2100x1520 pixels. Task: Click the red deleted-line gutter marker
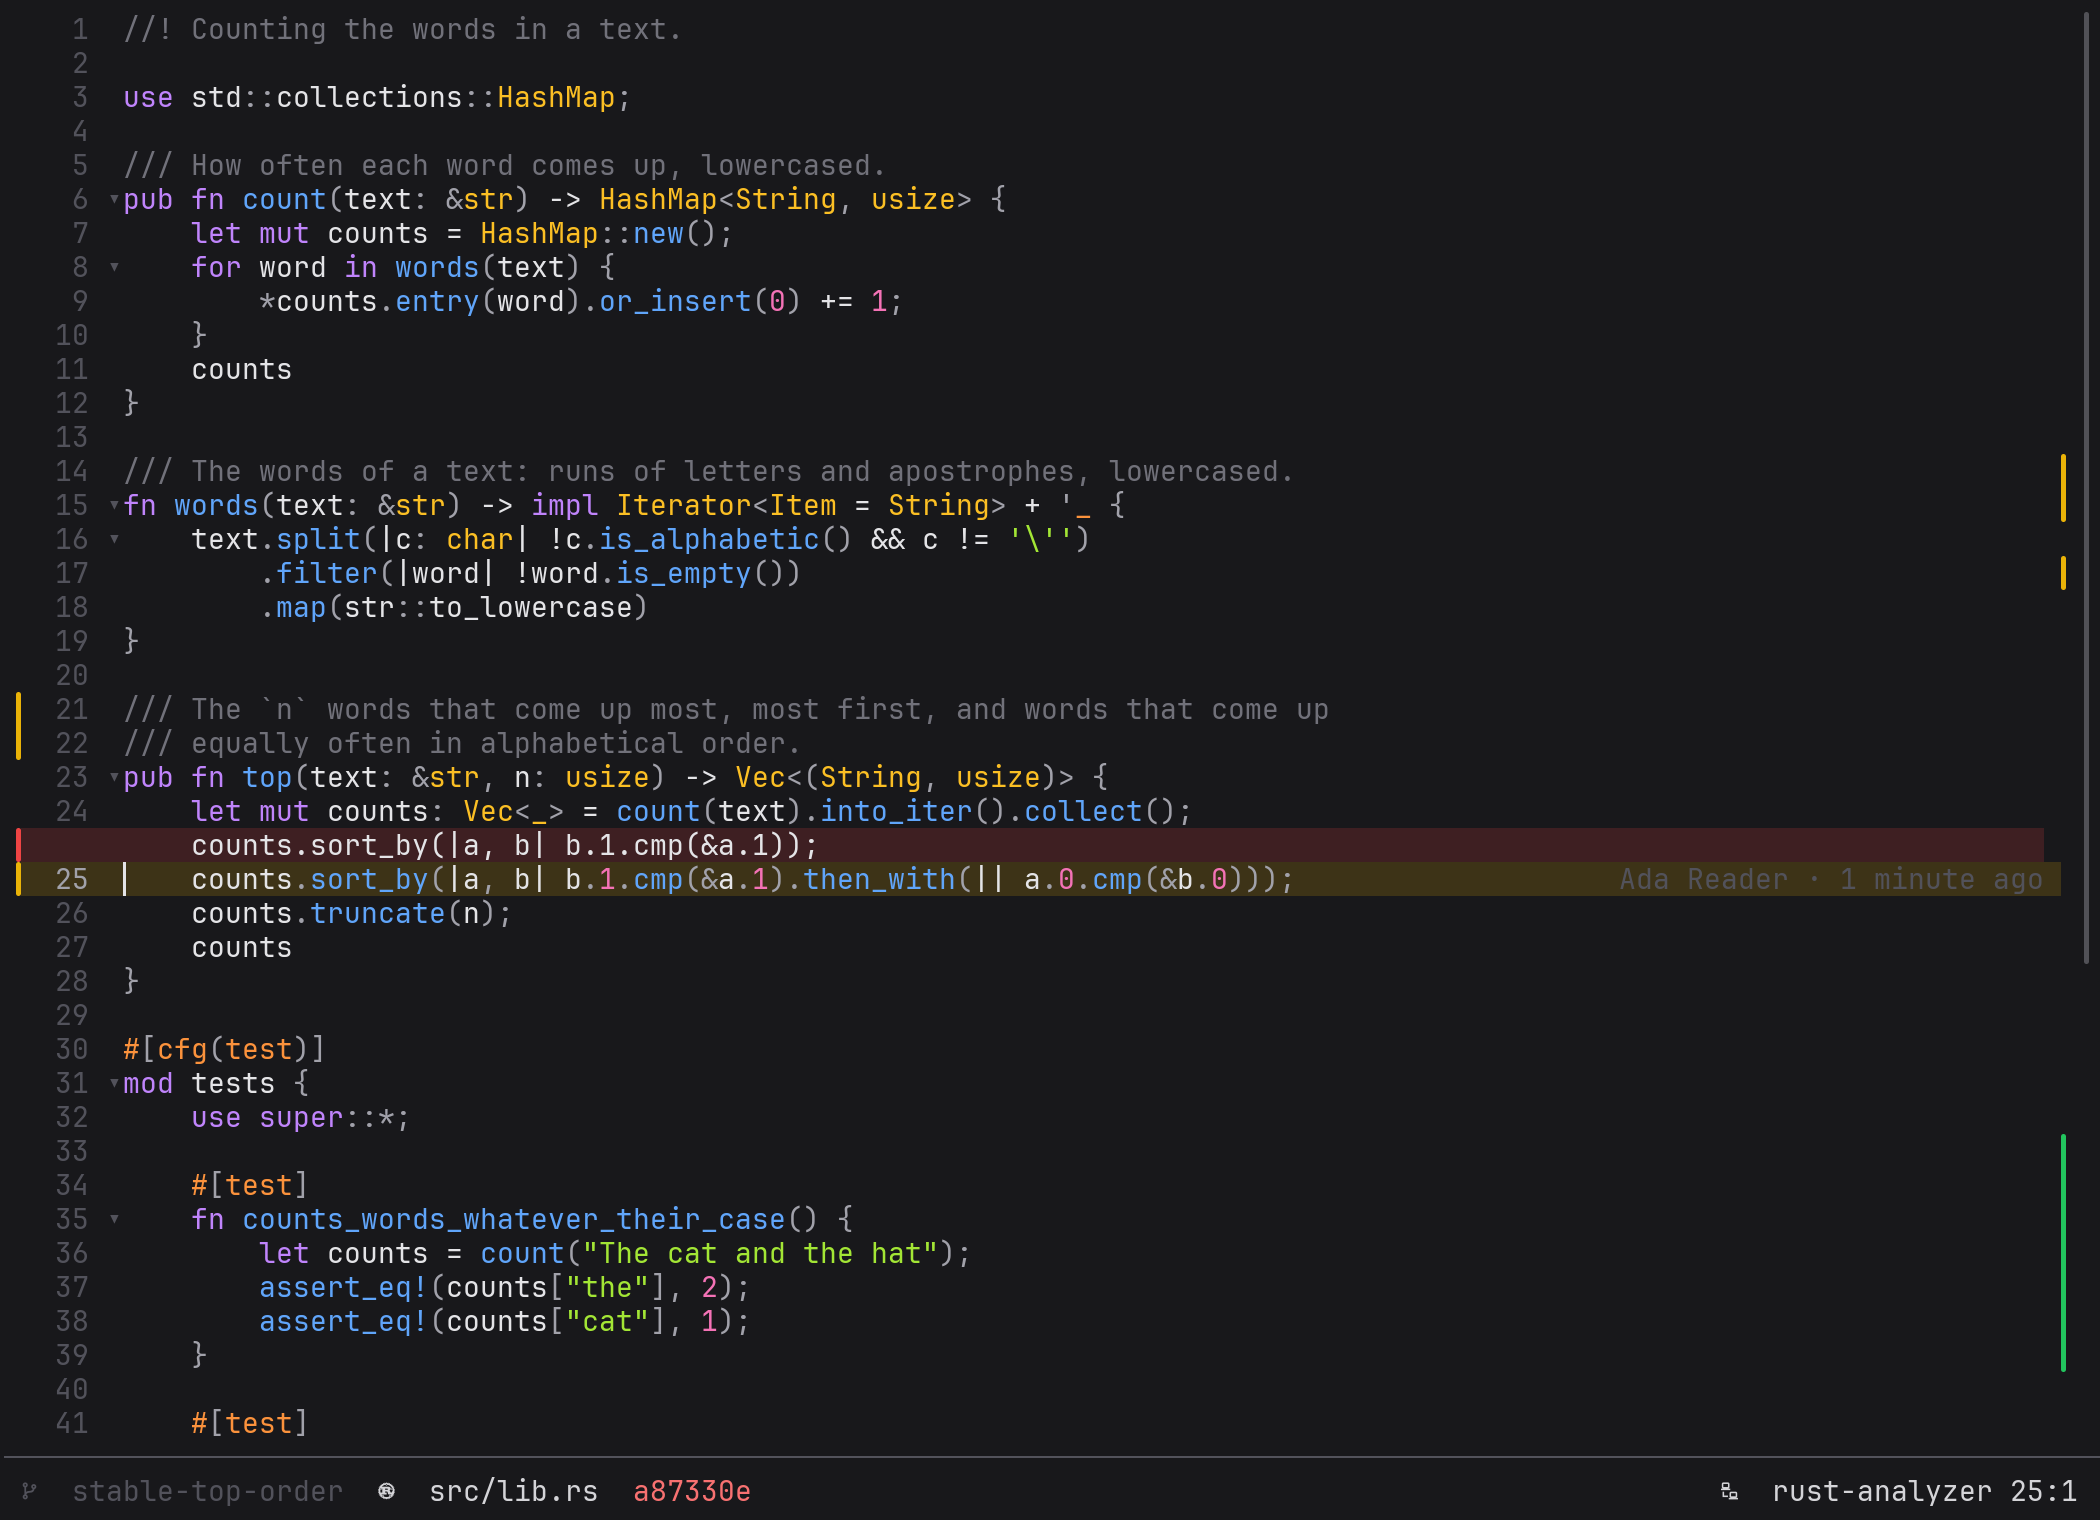point(19,845)
